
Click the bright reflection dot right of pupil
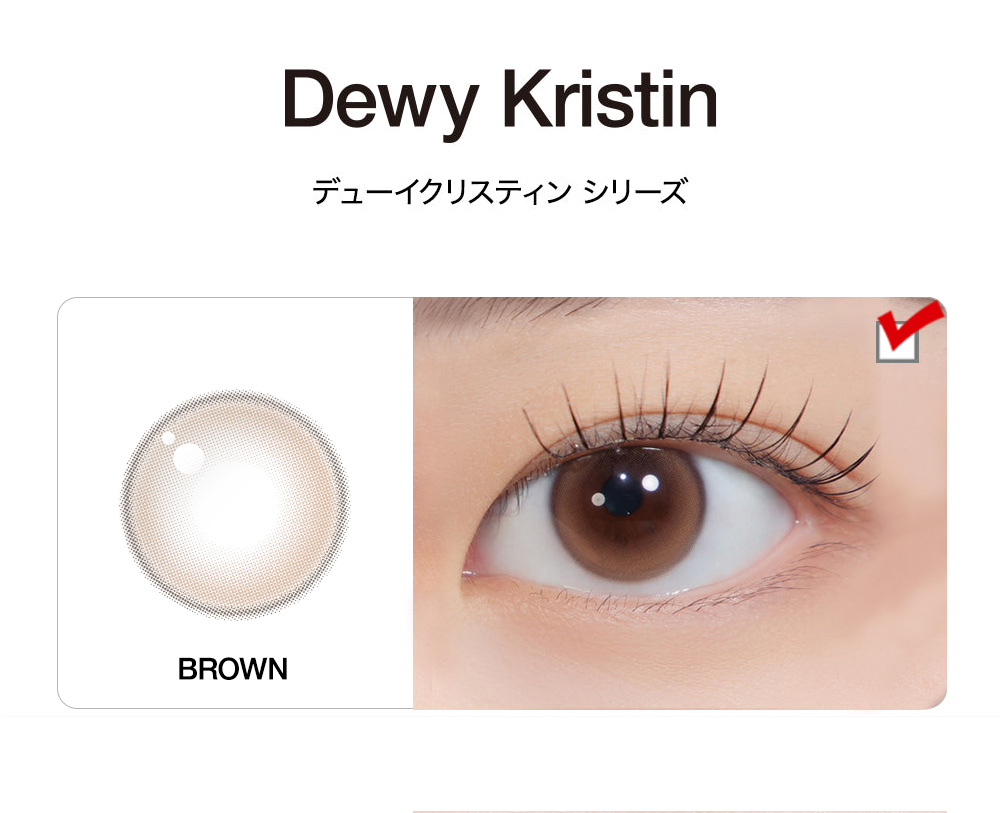[650, 483]
